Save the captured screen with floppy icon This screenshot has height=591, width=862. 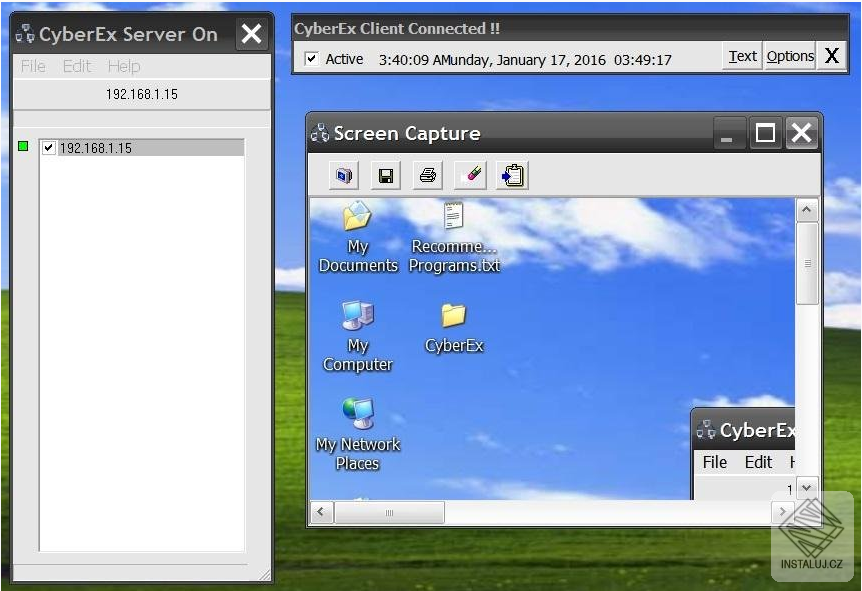pos(386,175)
